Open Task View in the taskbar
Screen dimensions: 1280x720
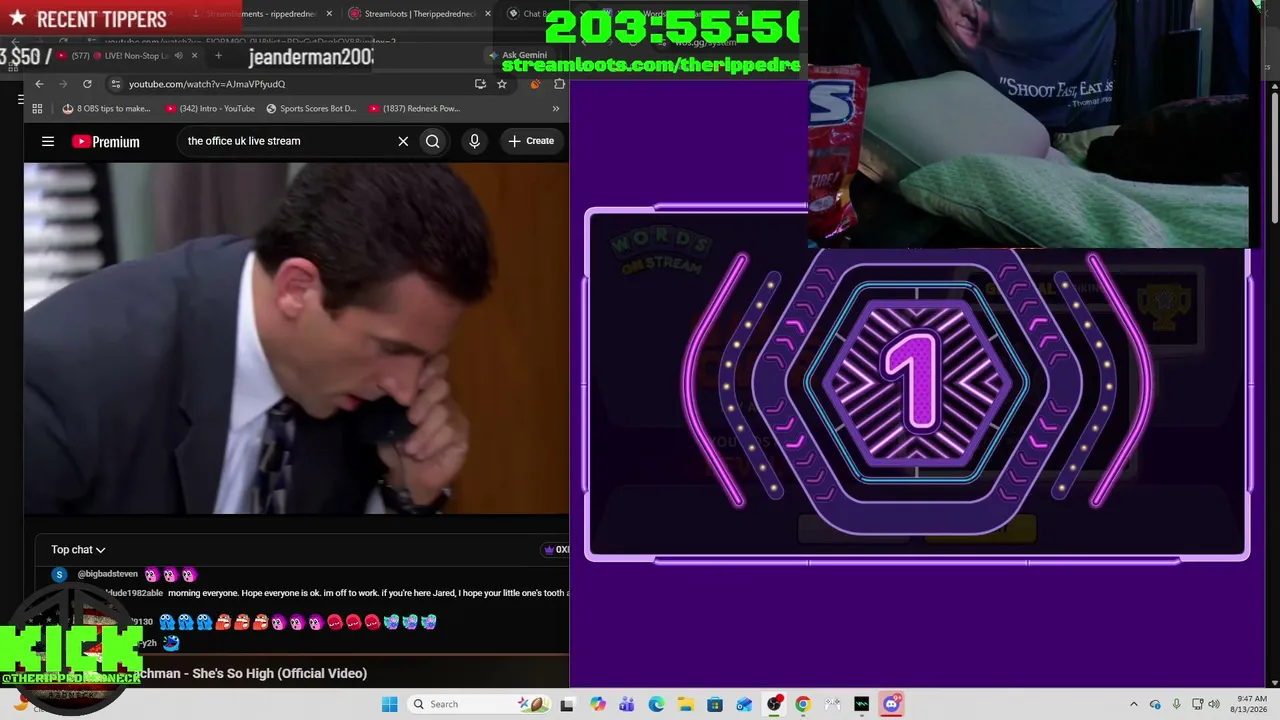coord(567,704)
